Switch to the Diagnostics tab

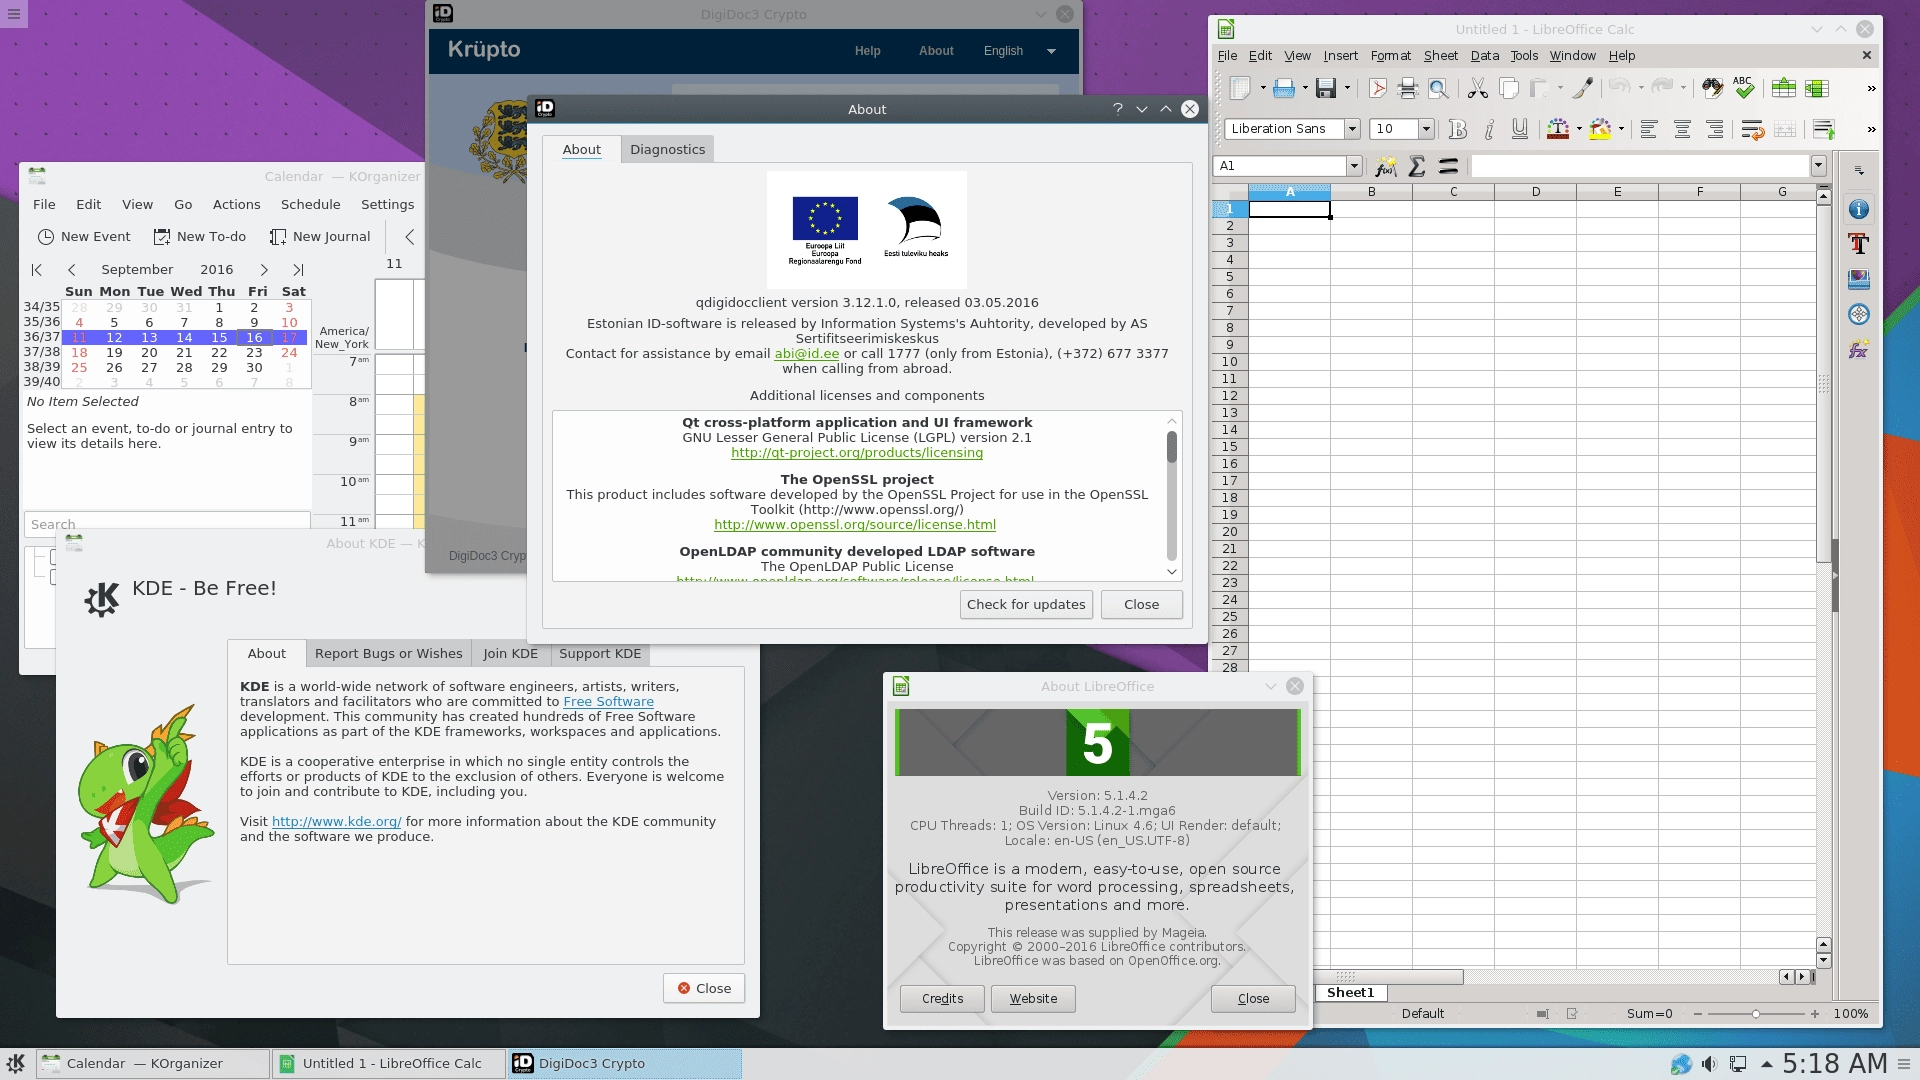(667, 150)
